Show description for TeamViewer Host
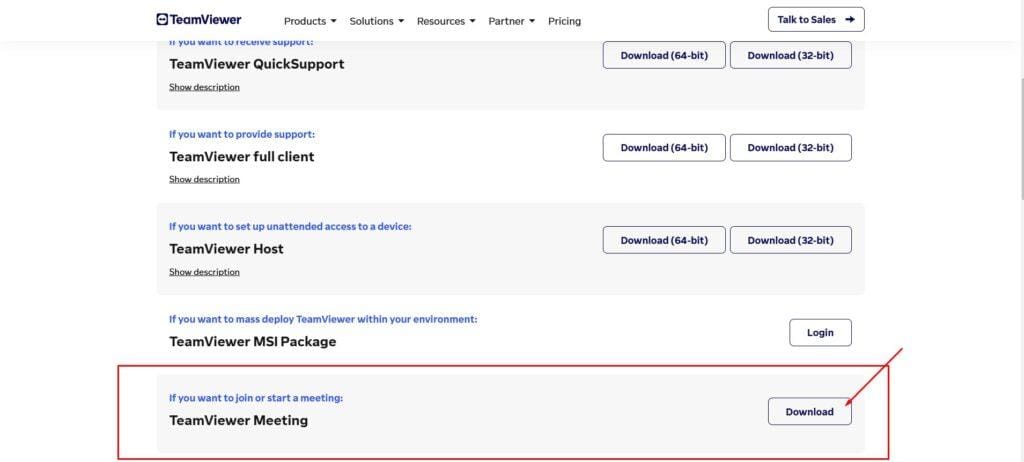 [x=204, y=272]
